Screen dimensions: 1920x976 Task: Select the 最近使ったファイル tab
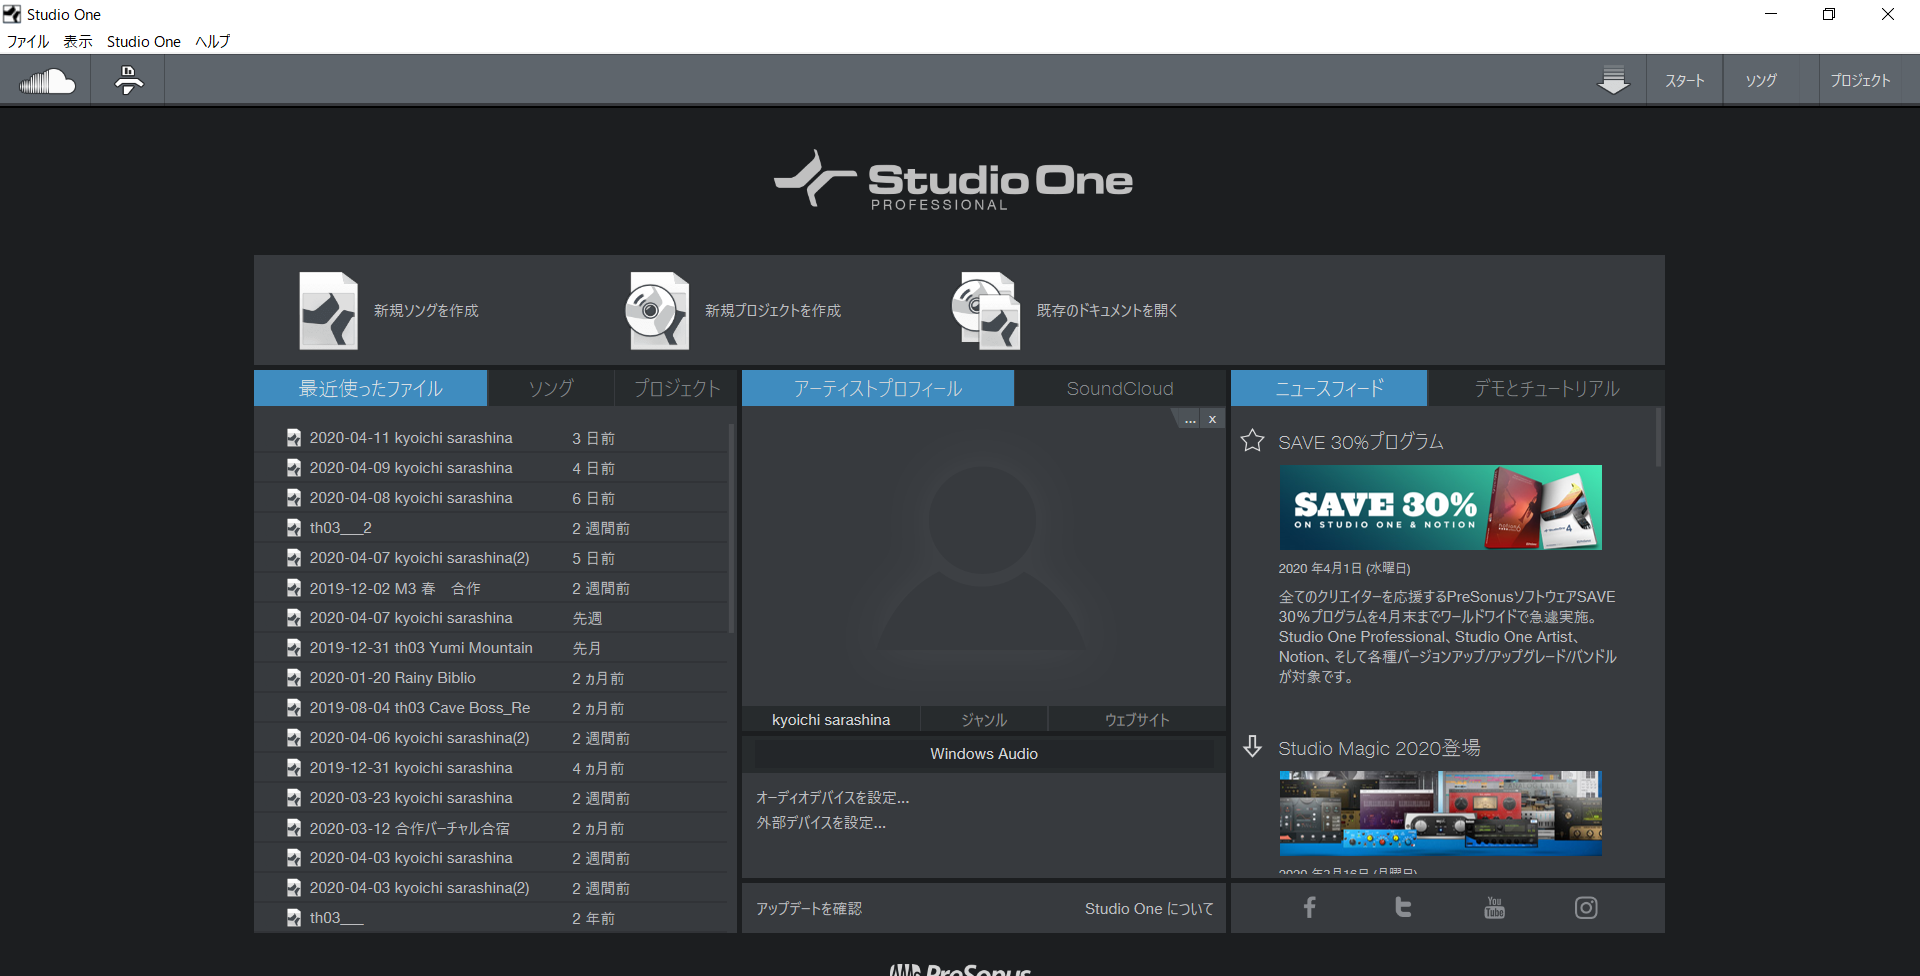(x=370, y=388)
